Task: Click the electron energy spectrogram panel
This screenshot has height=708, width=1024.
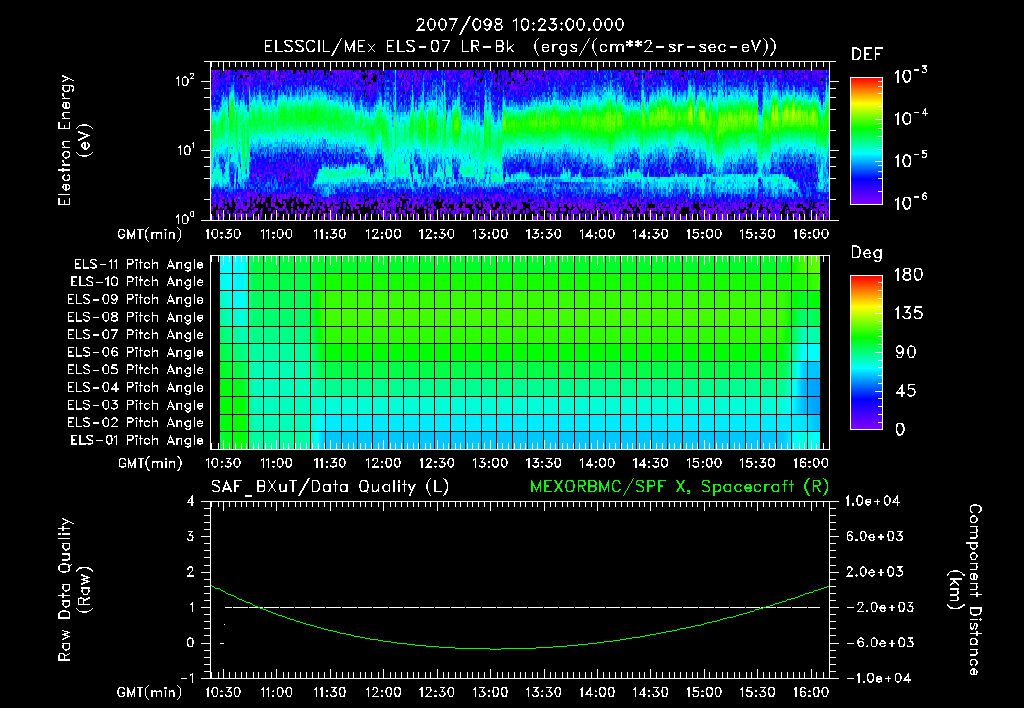Action: tap(520, 143)
